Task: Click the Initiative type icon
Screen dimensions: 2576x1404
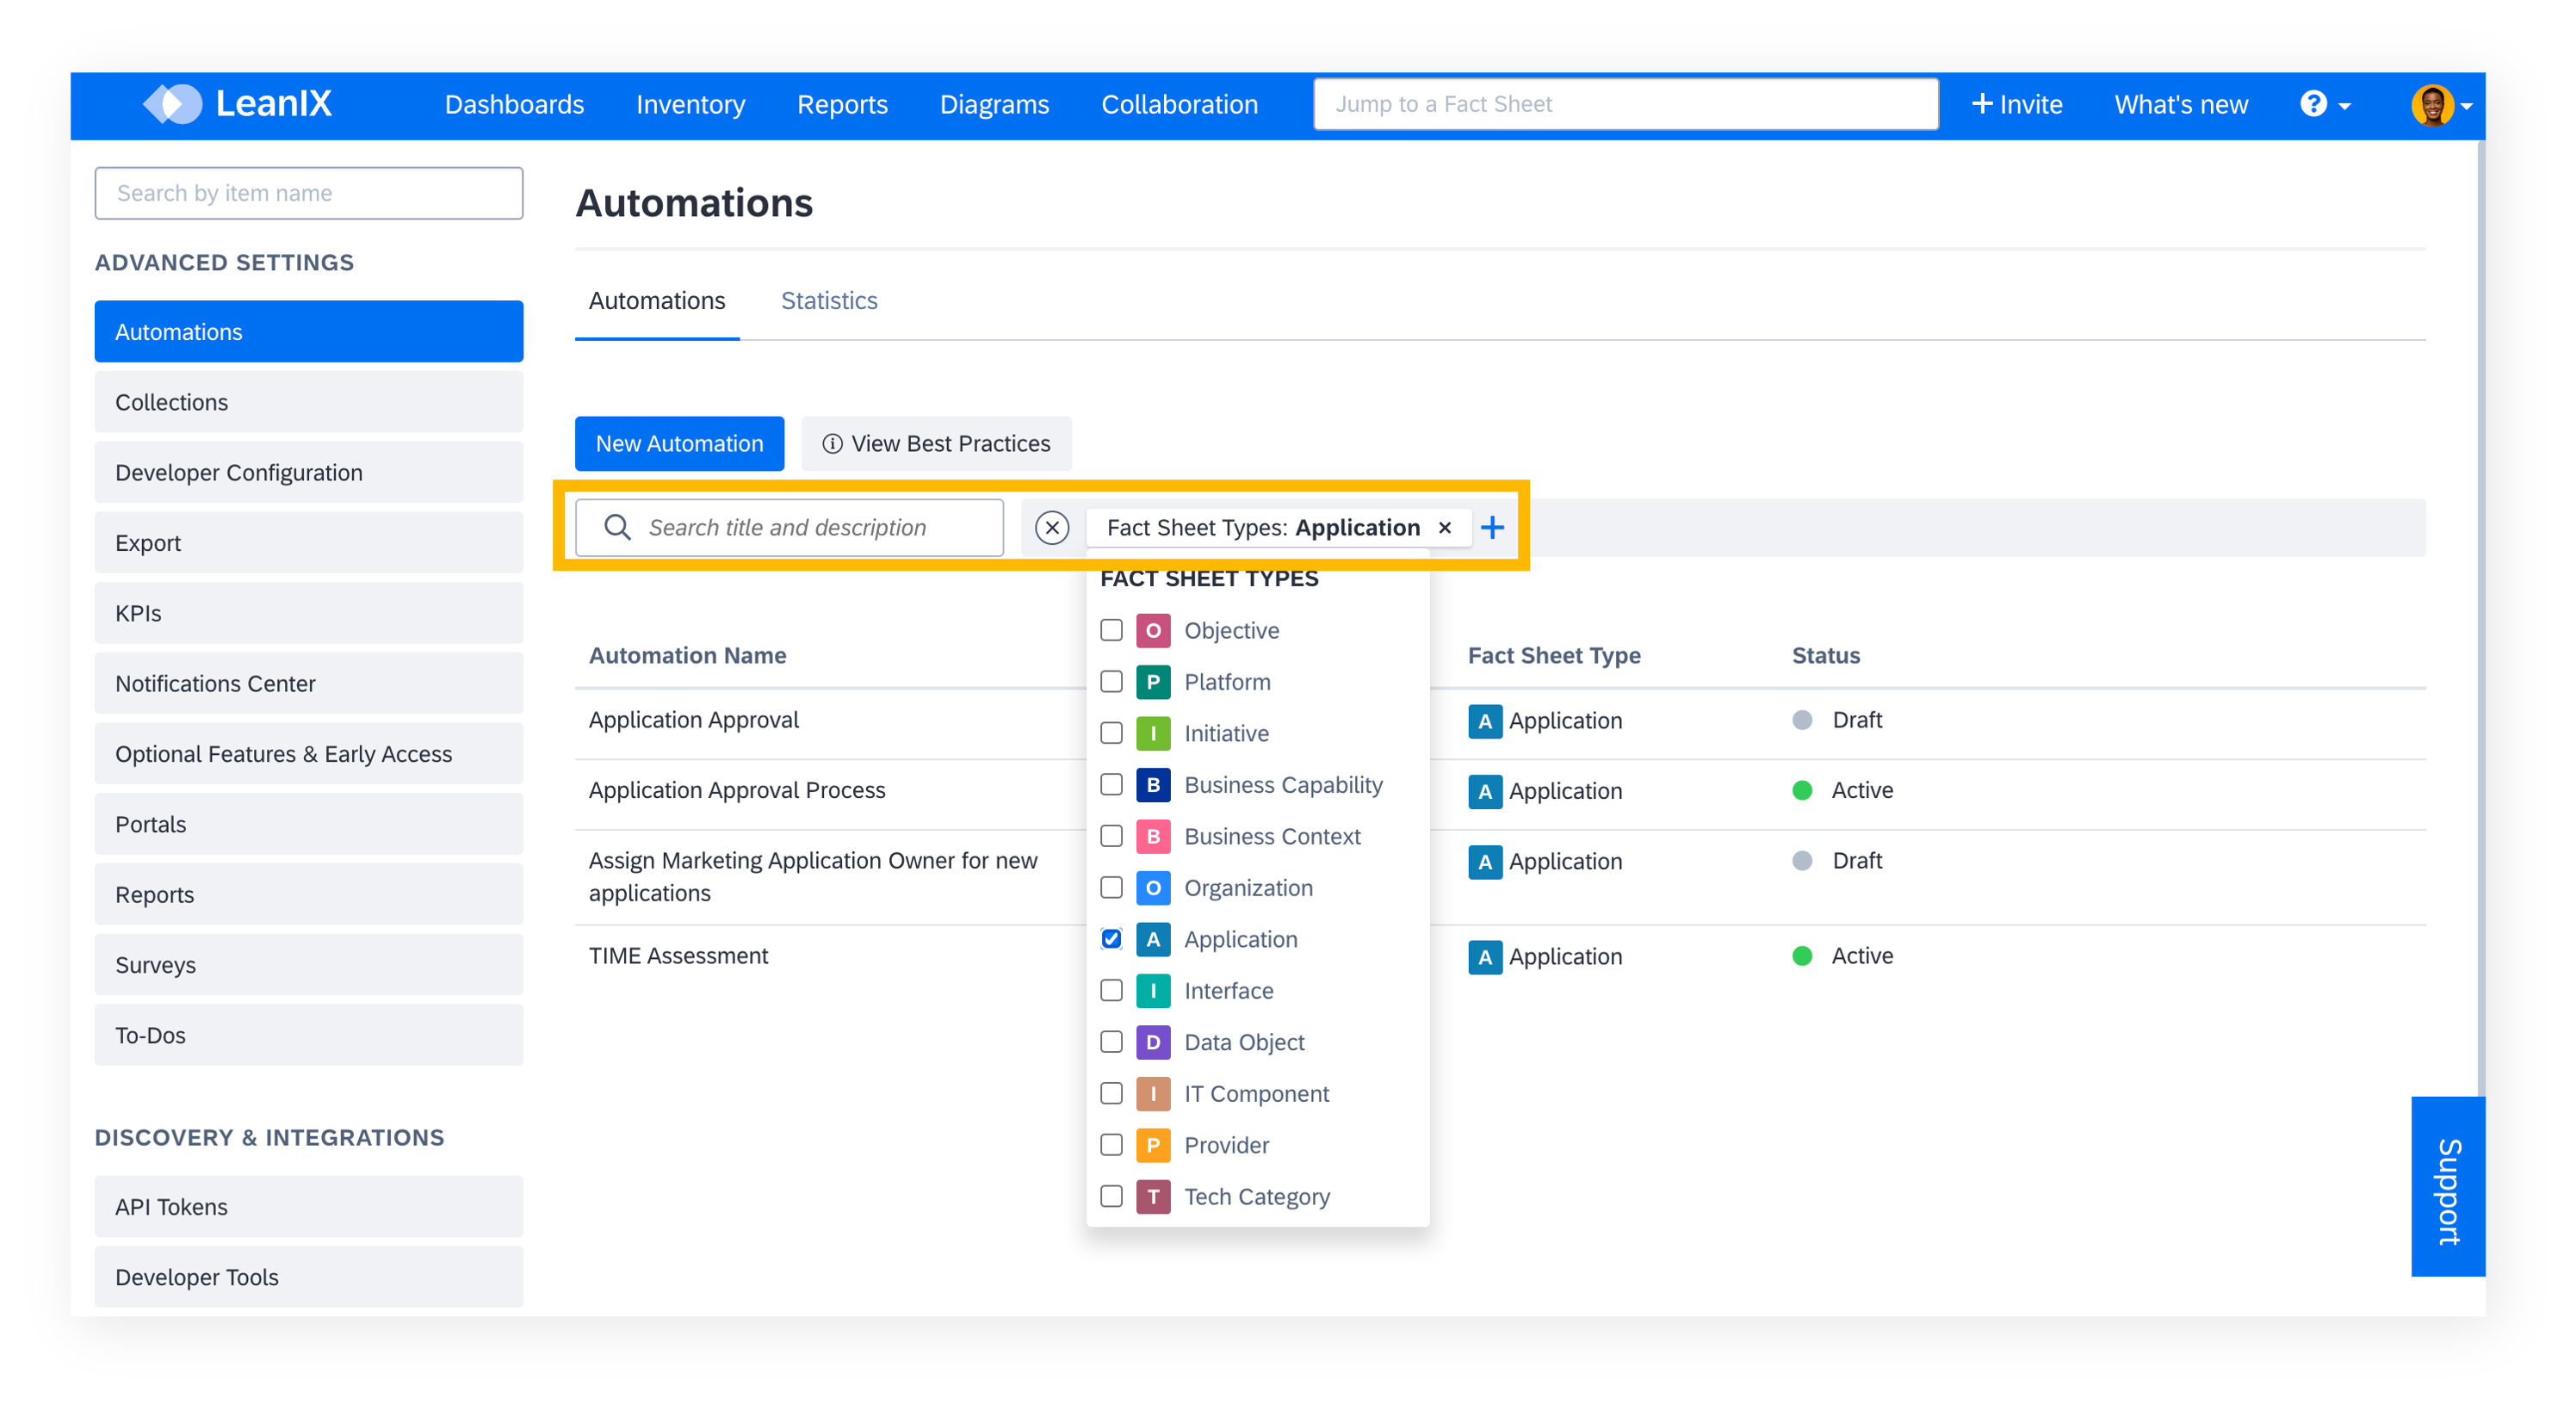Action: [1152, 733]
